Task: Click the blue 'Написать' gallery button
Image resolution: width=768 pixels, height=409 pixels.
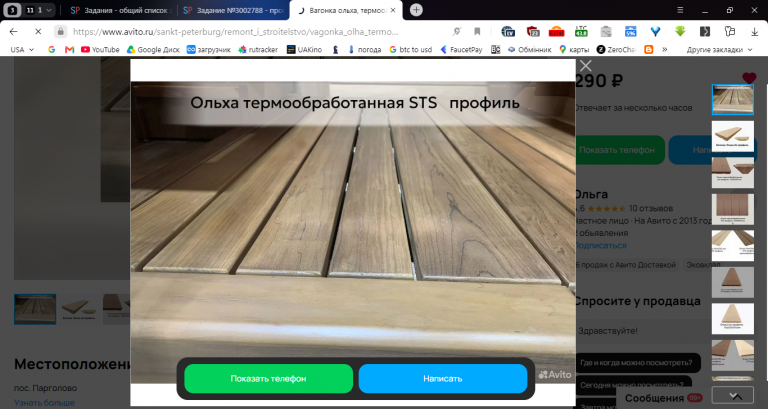Action: 443,378
